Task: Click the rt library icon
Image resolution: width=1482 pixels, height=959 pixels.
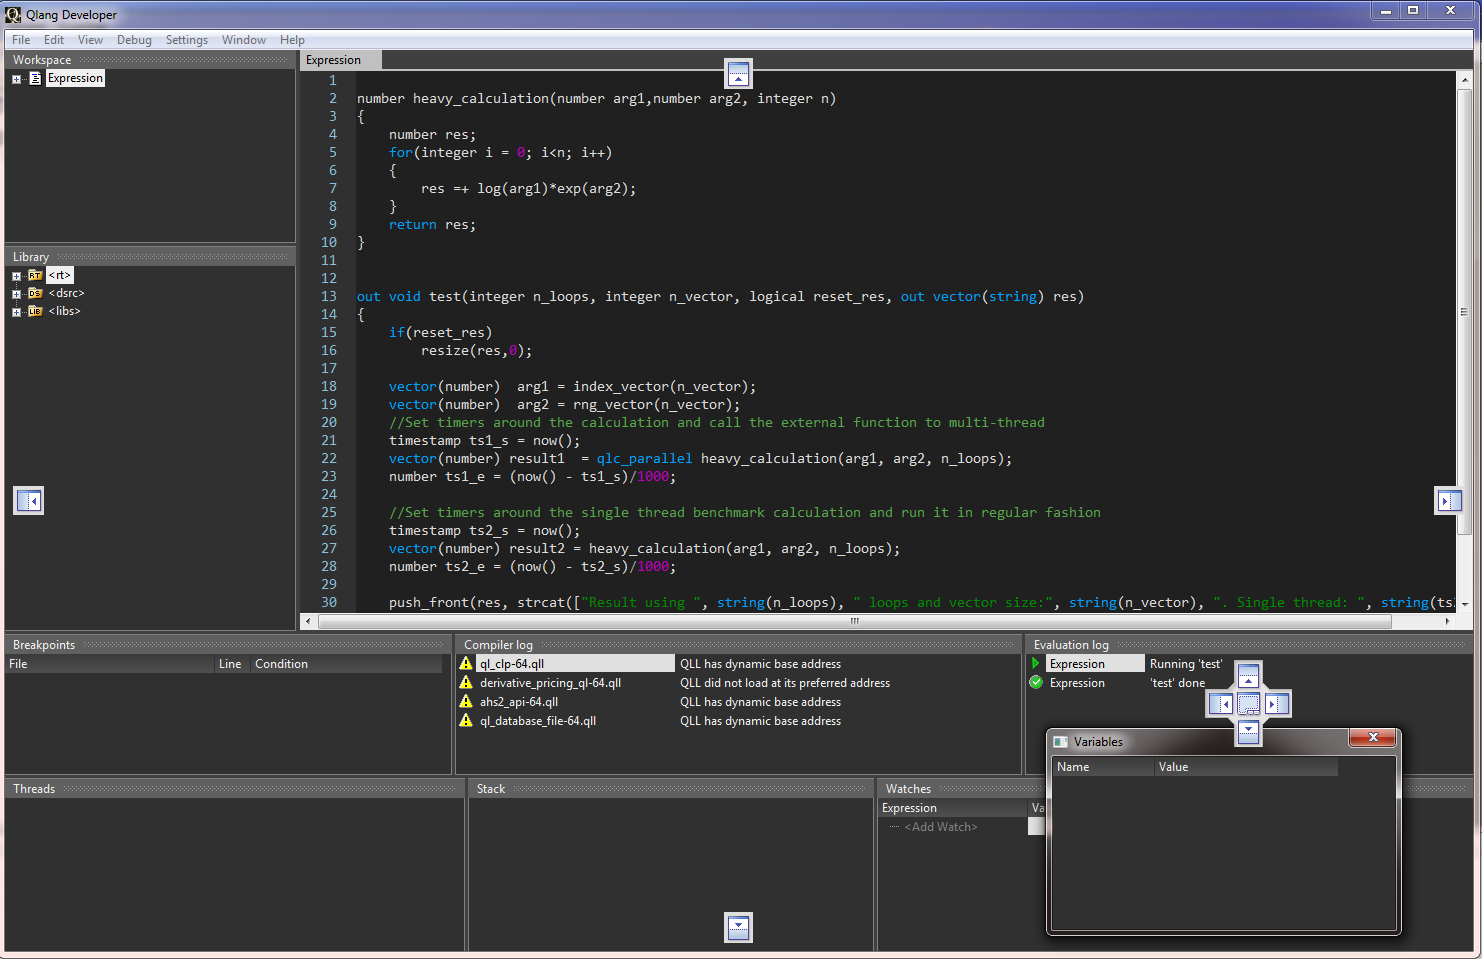Action: pos(35,275)
